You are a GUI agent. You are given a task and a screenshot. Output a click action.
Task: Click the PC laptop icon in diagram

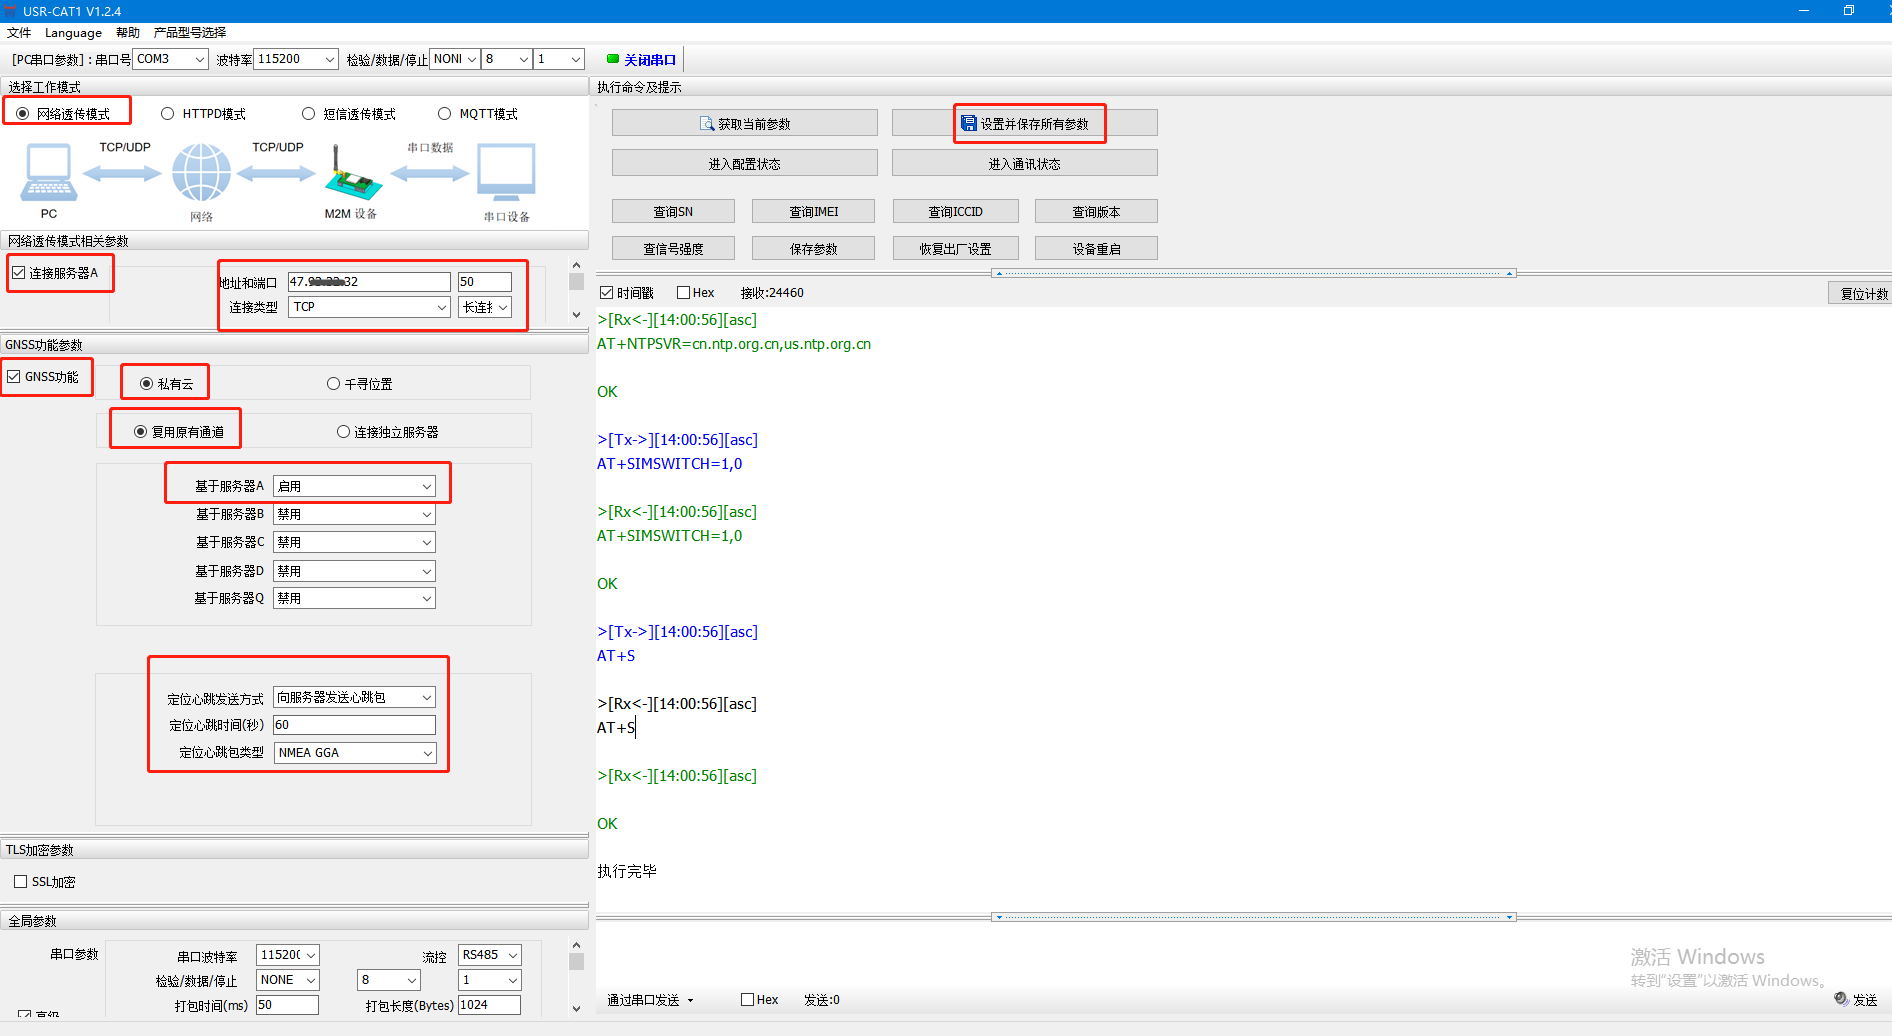pyautogui.click(x=48, y=172)
